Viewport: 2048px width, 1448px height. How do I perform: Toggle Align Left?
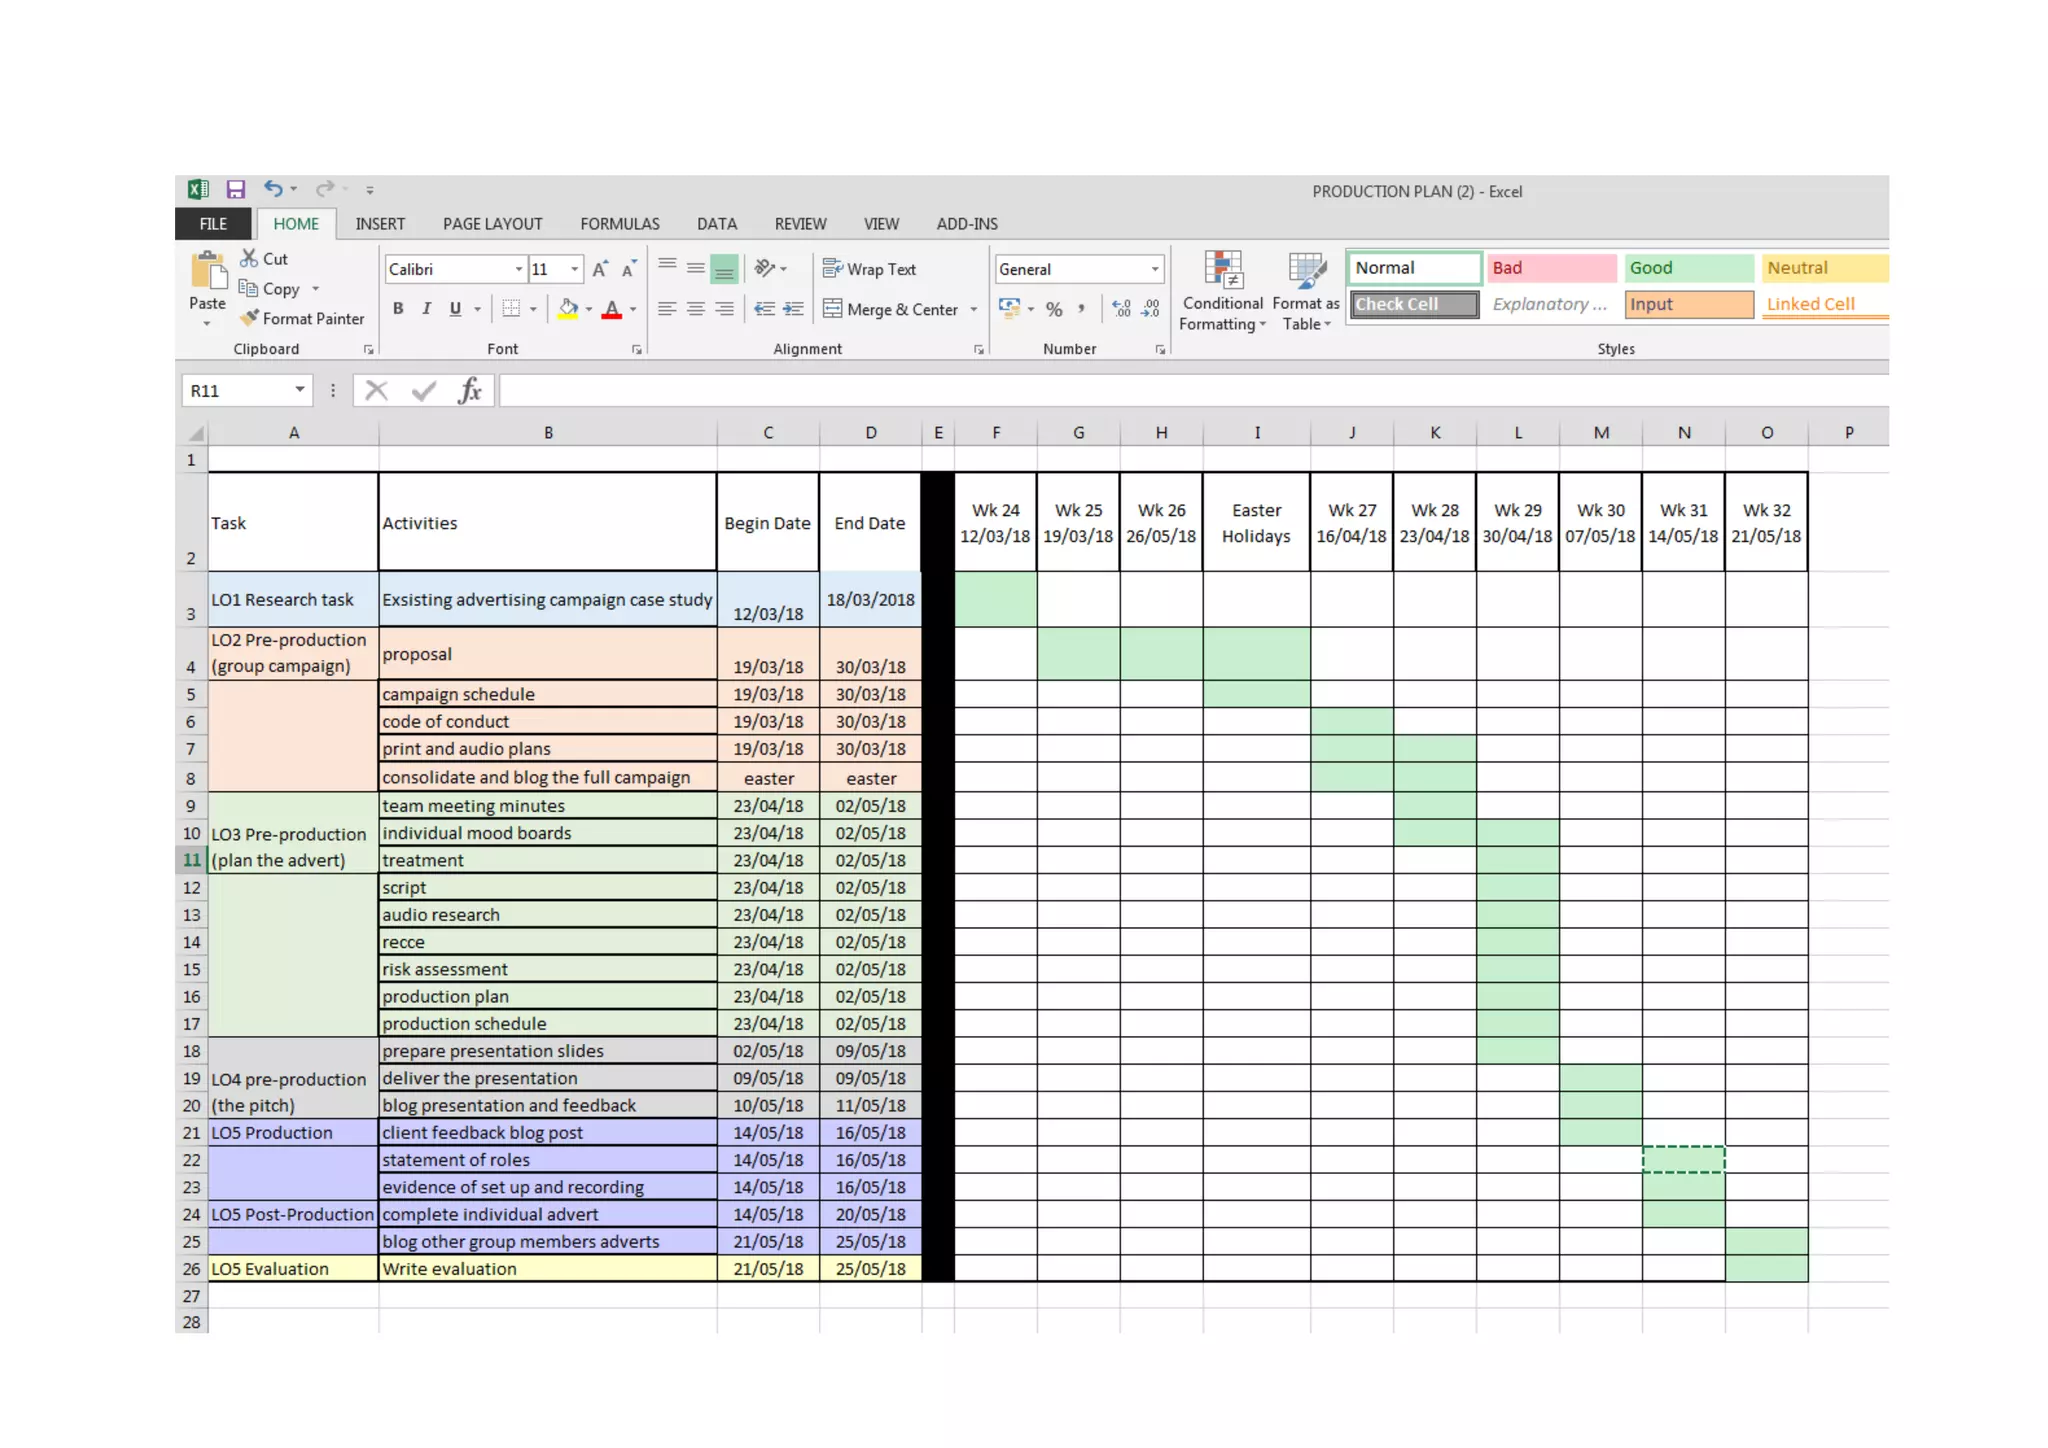667,309
